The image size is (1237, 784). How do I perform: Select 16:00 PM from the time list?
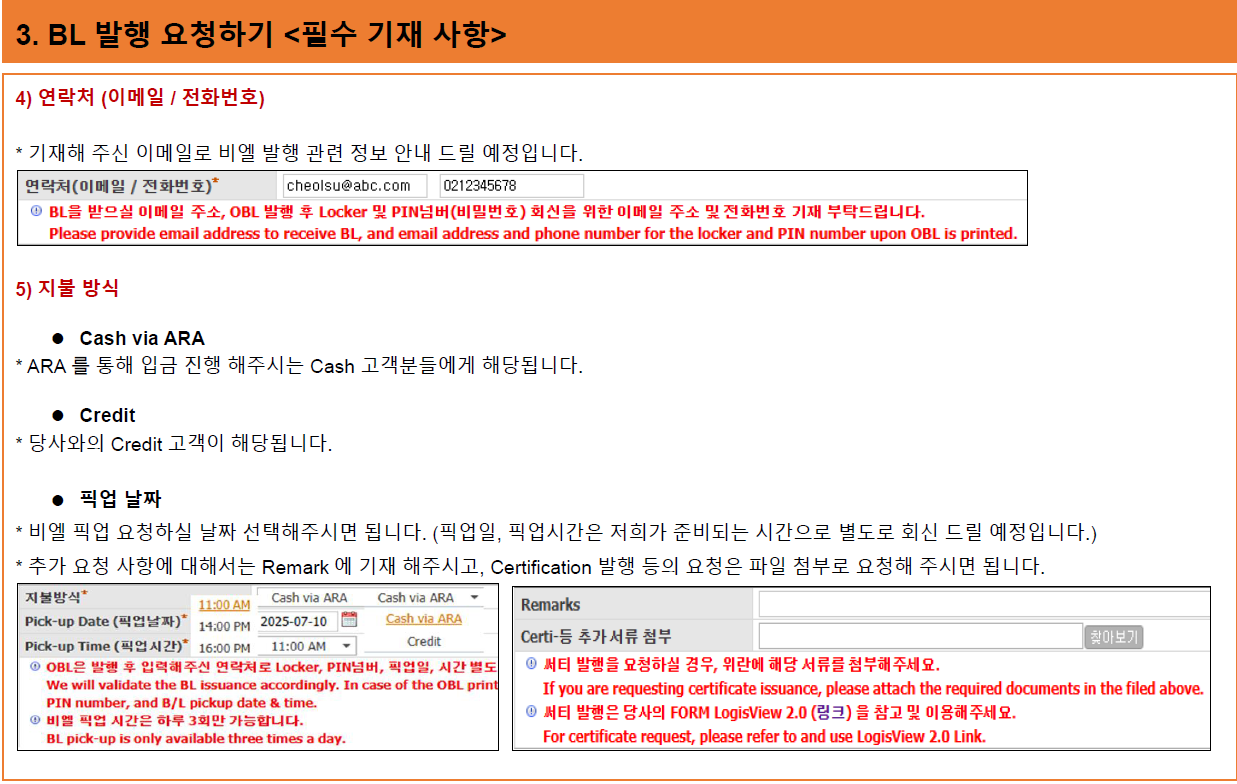[224, 649]
